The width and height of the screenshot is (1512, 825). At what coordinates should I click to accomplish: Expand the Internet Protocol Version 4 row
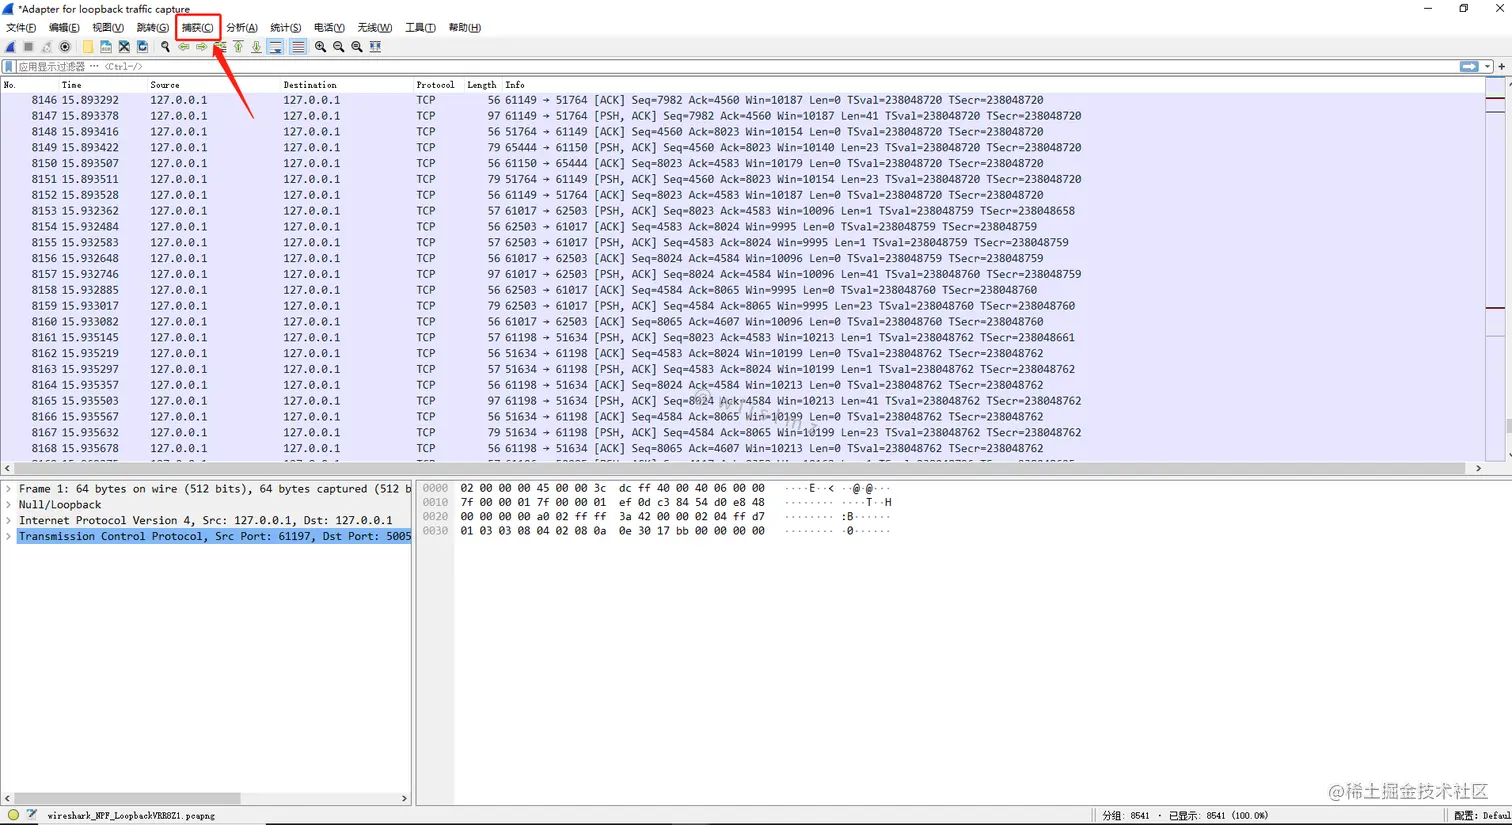[x=8, y=521]
